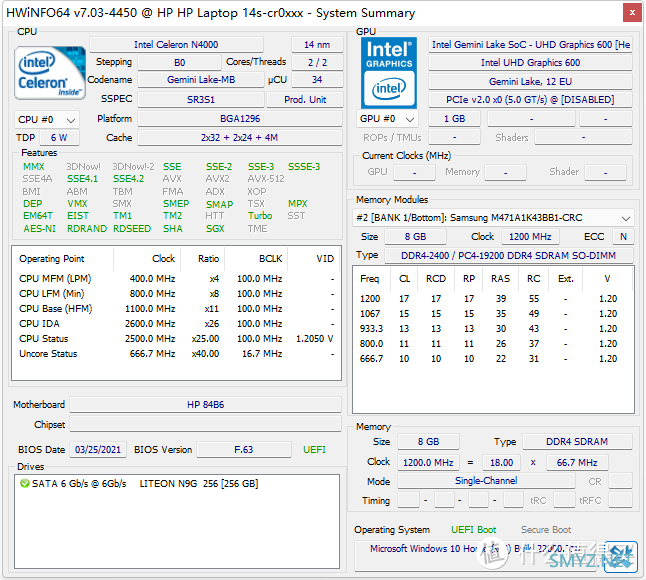The height and width of the screenshot is (580, 646).
Task: Click the Intel Graphics logo
Action: pyautogui.click(x=389, y=73)
